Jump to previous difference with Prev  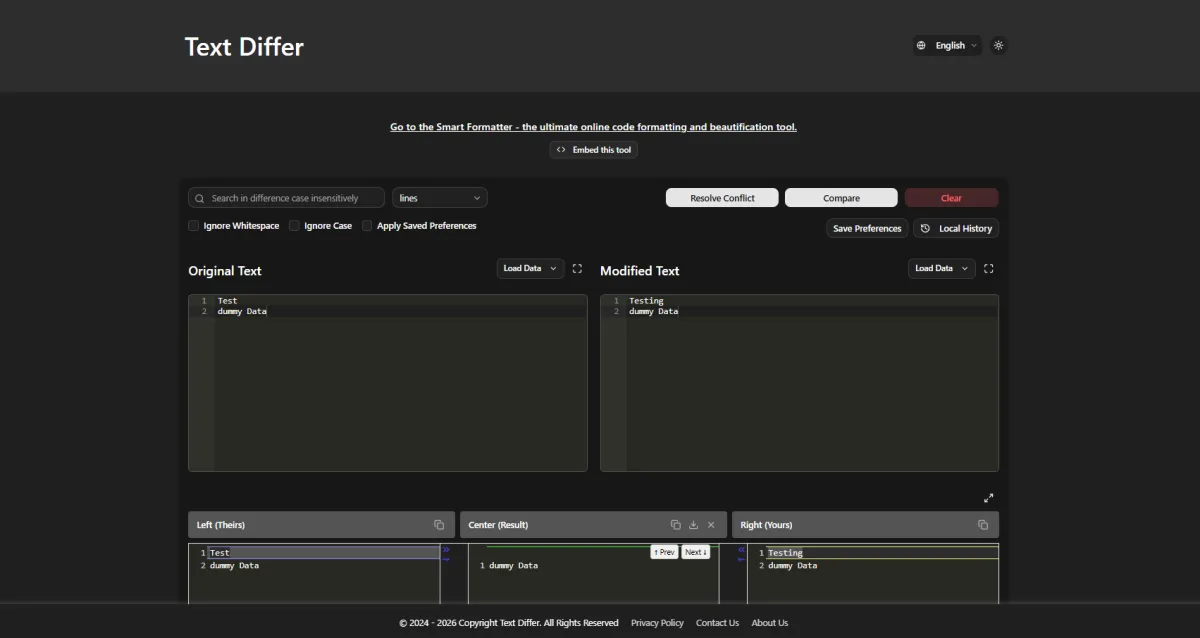(664, 552)
